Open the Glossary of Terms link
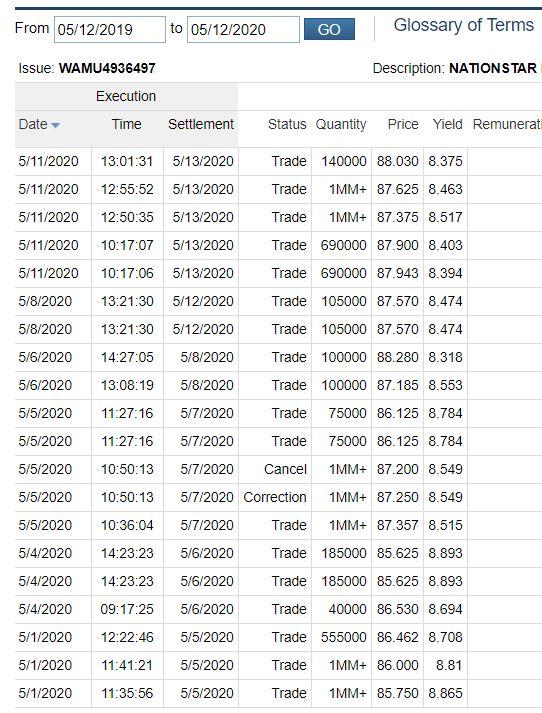 point(463,25)
